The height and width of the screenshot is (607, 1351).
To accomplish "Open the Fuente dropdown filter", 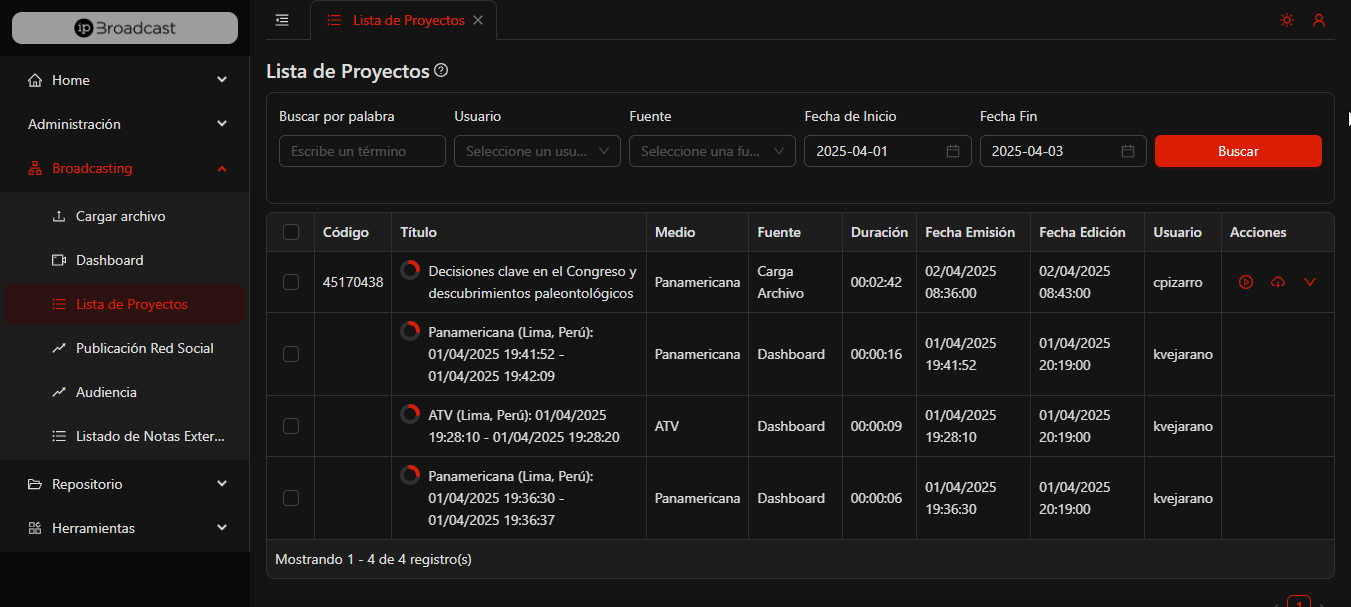I will pyautogui.click(x=712, y=151).
